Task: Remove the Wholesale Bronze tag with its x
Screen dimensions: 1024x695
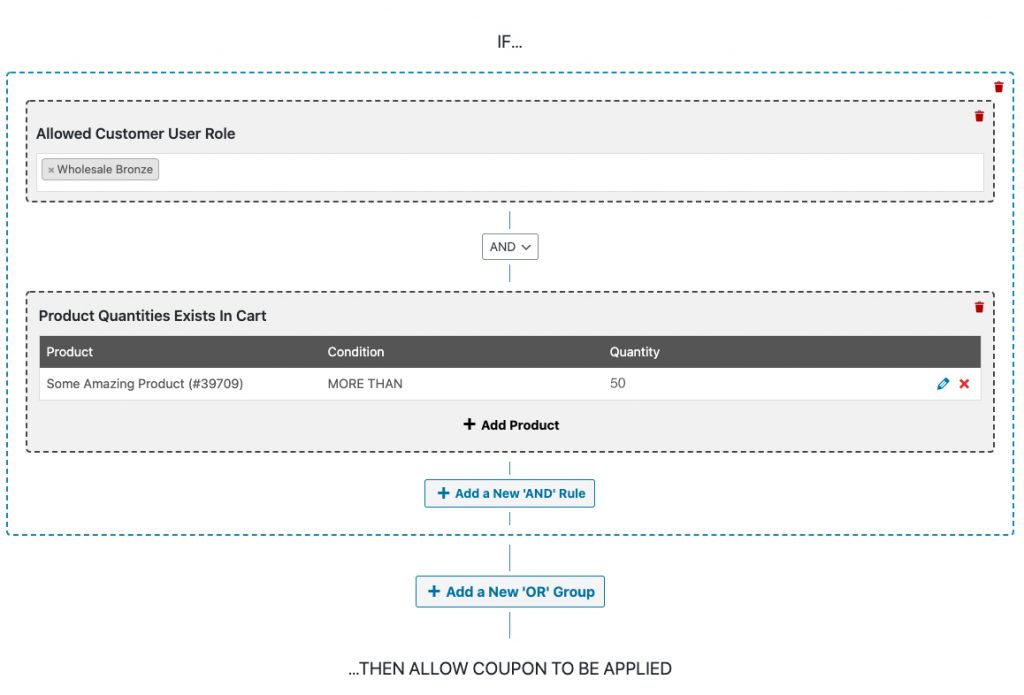Action: click(51, 170)
